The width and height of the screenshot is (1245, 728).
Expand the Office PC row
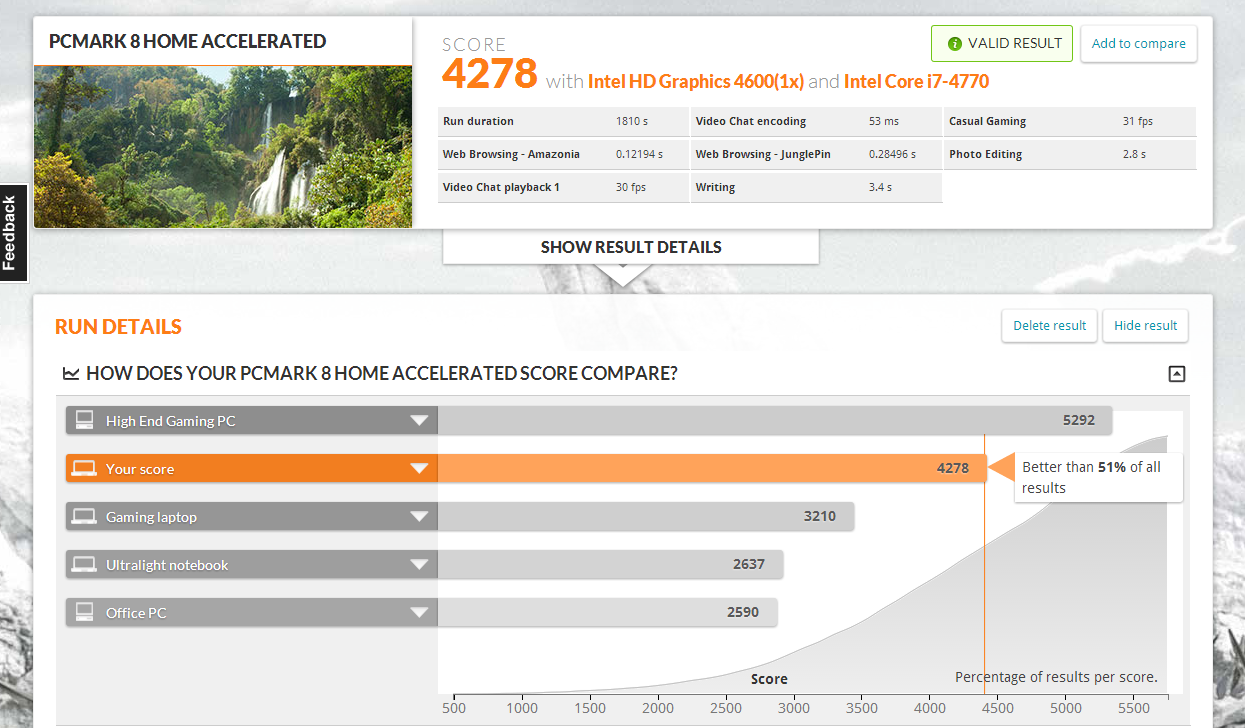(x=420, y=613)
